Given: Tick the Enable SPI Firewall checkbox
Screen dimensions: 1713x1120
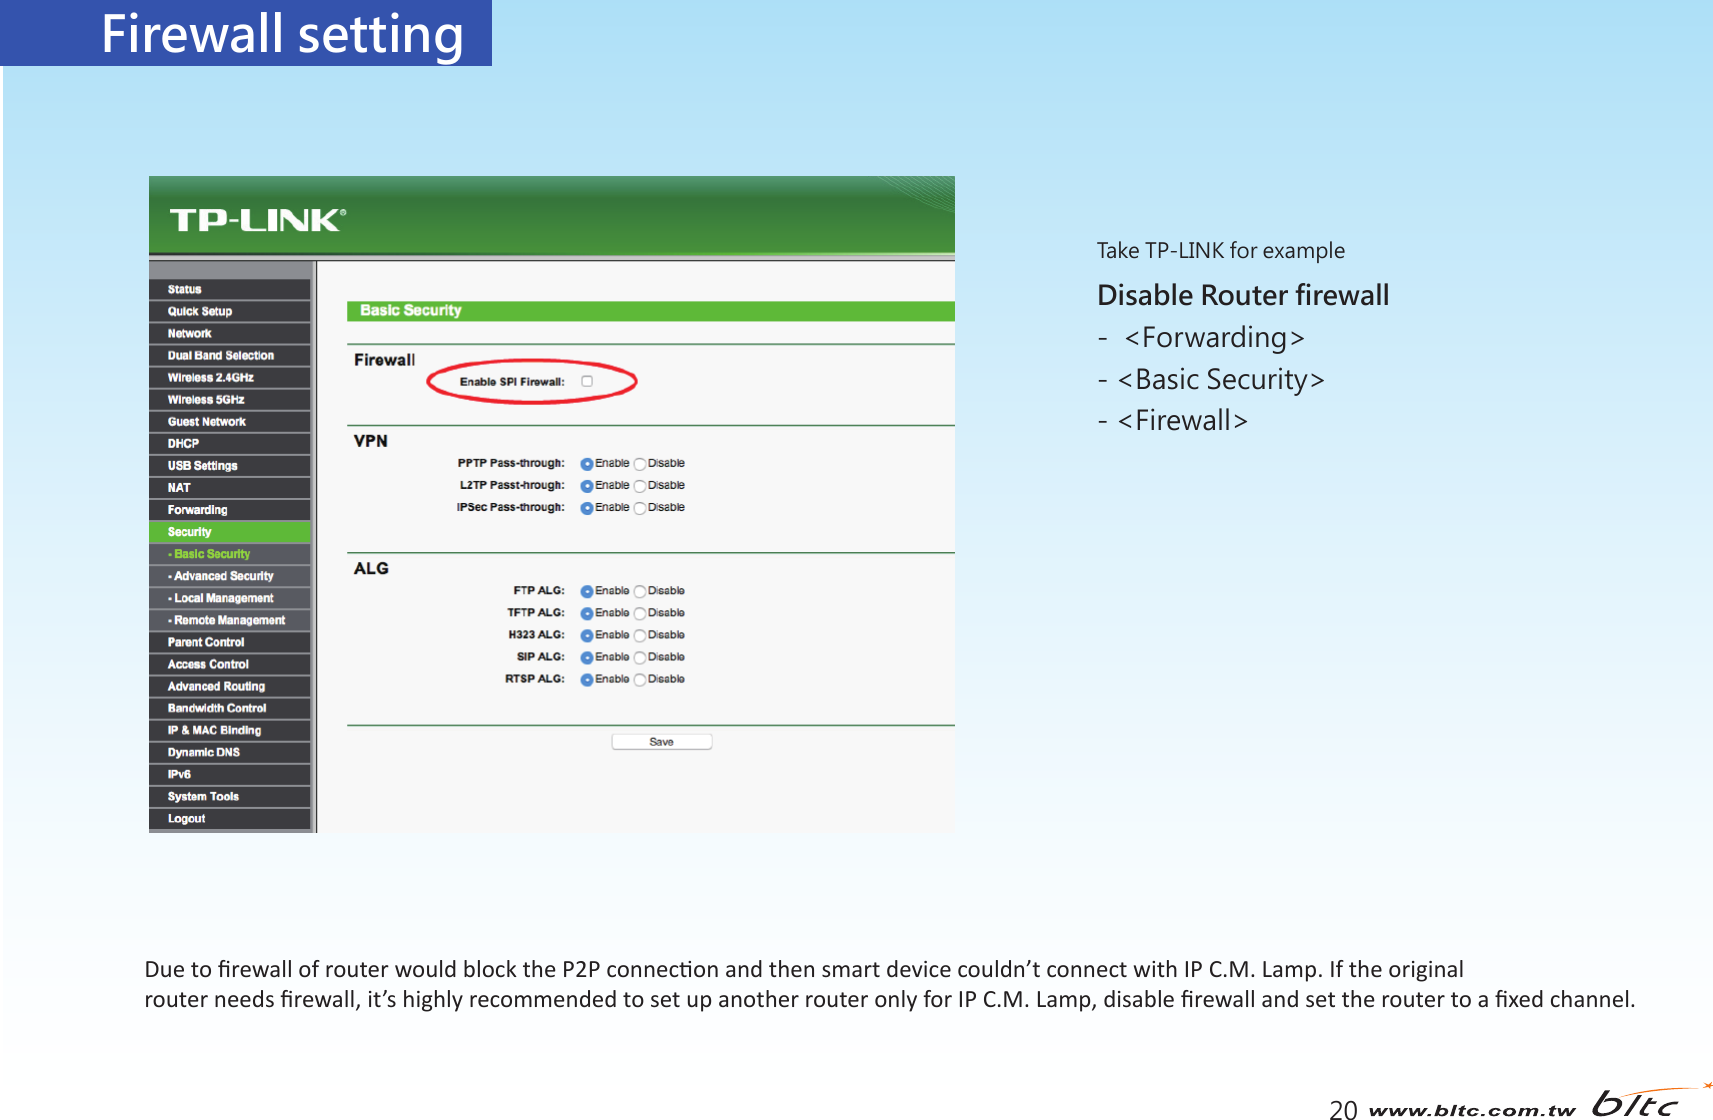Looking at the screenshot, I should [587, 381].
